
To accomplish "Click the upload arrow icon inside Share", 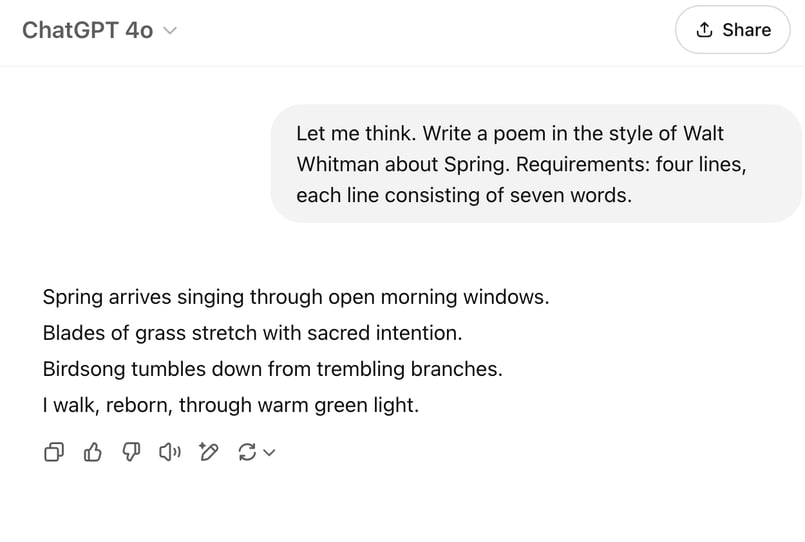I will pyautogui.click(x=704, y=30).
